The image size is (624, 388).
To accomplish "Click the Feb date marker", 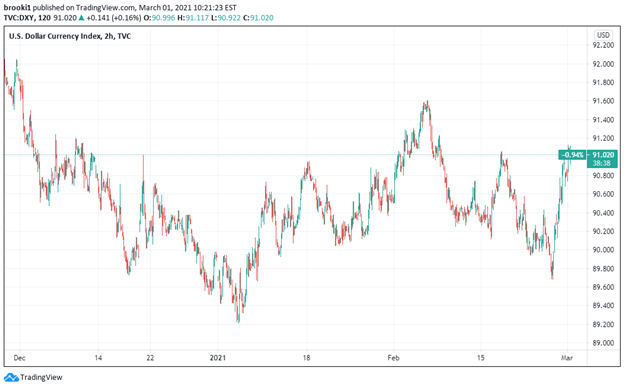I will pyautogui.click(x=393, y=358).
